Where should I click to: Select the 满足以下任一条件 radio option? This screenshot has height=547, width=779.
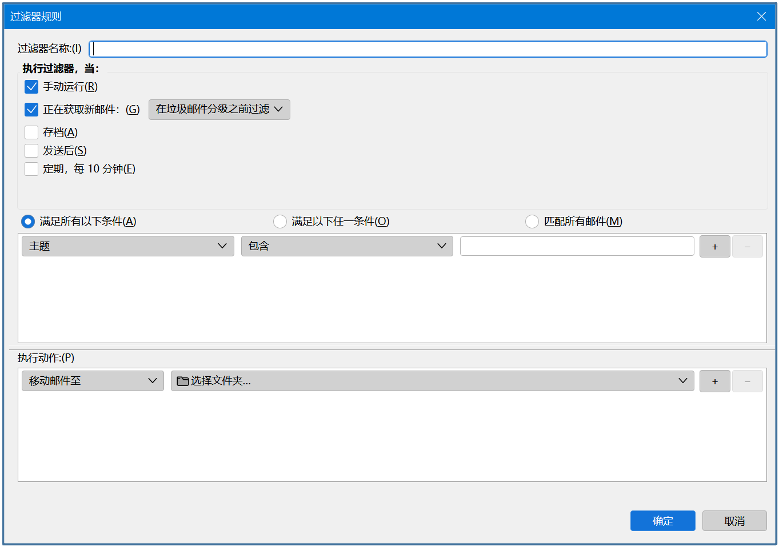coord(280,222)
